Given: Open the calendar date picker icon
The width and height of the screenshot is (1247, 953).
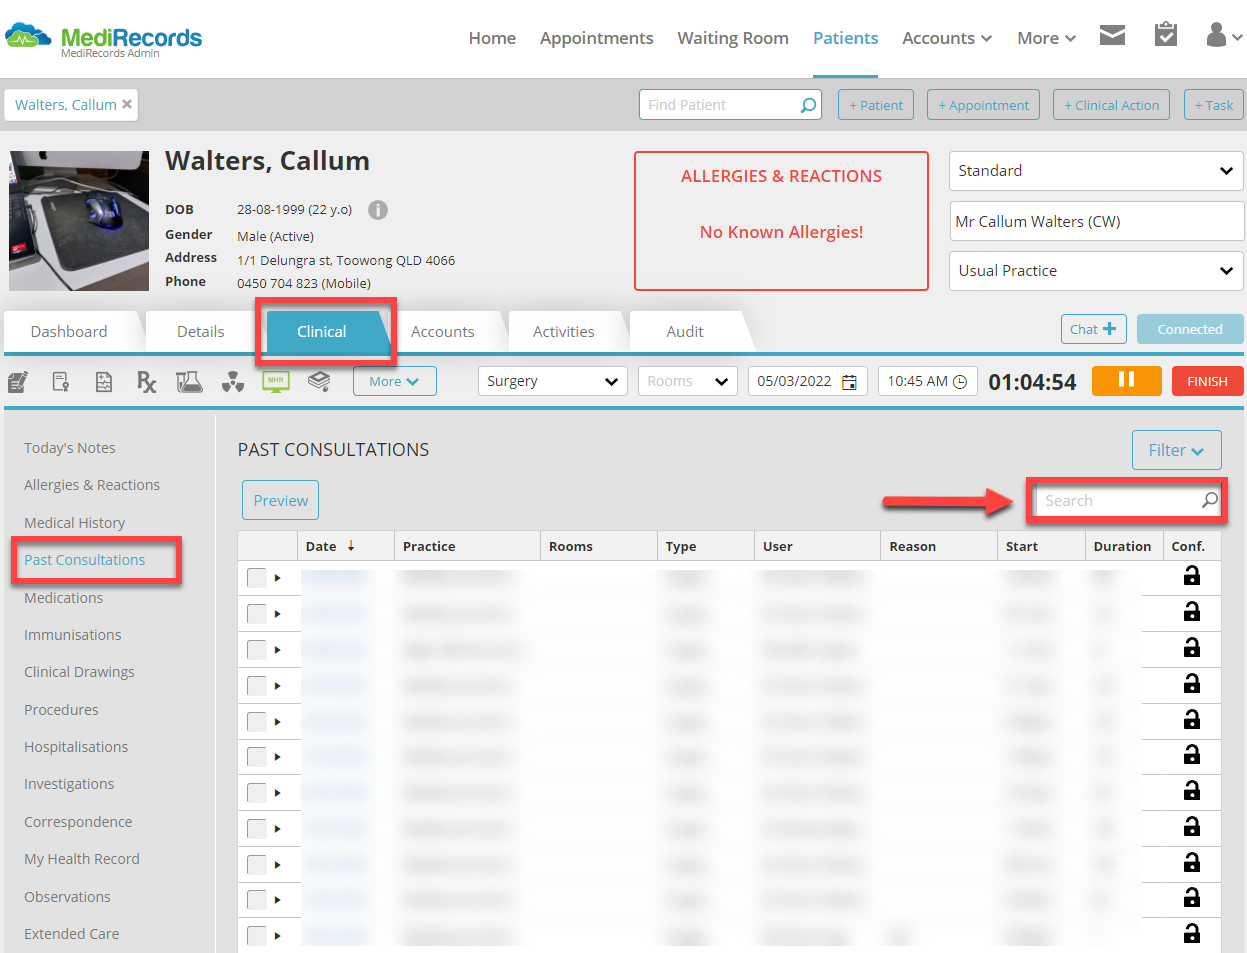Looking at the screenshot, I should [849, 382].
